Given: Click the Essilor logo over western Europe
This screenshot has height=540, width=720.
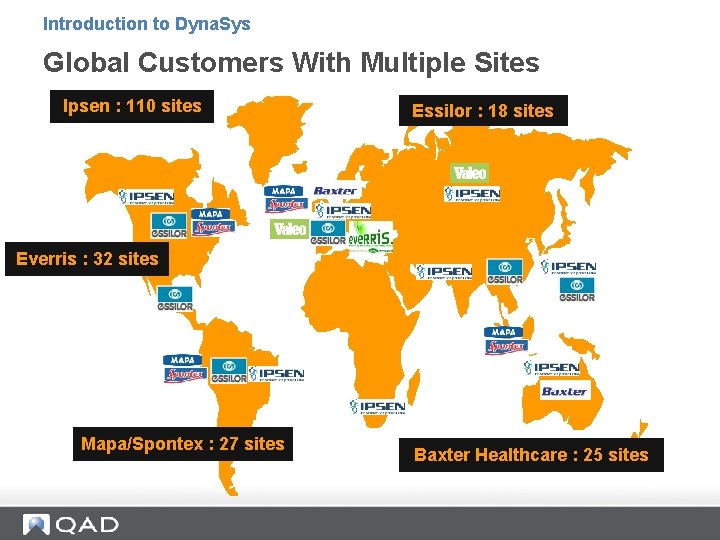Looking at the screenshot, I should (328, 233).
